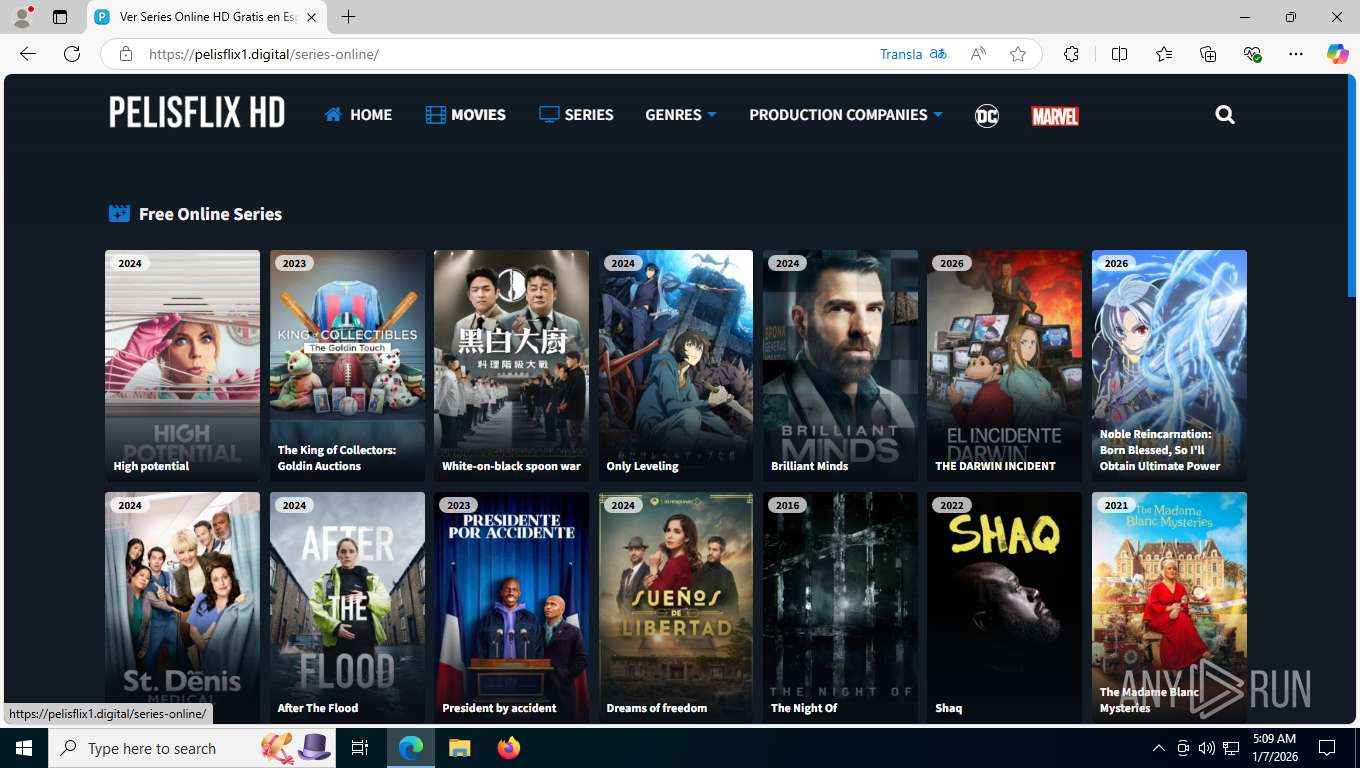The width and height of the screenshot is (1360, 768).
Task: Open the Favorites list icon
Action: (x=1164, y=54)
